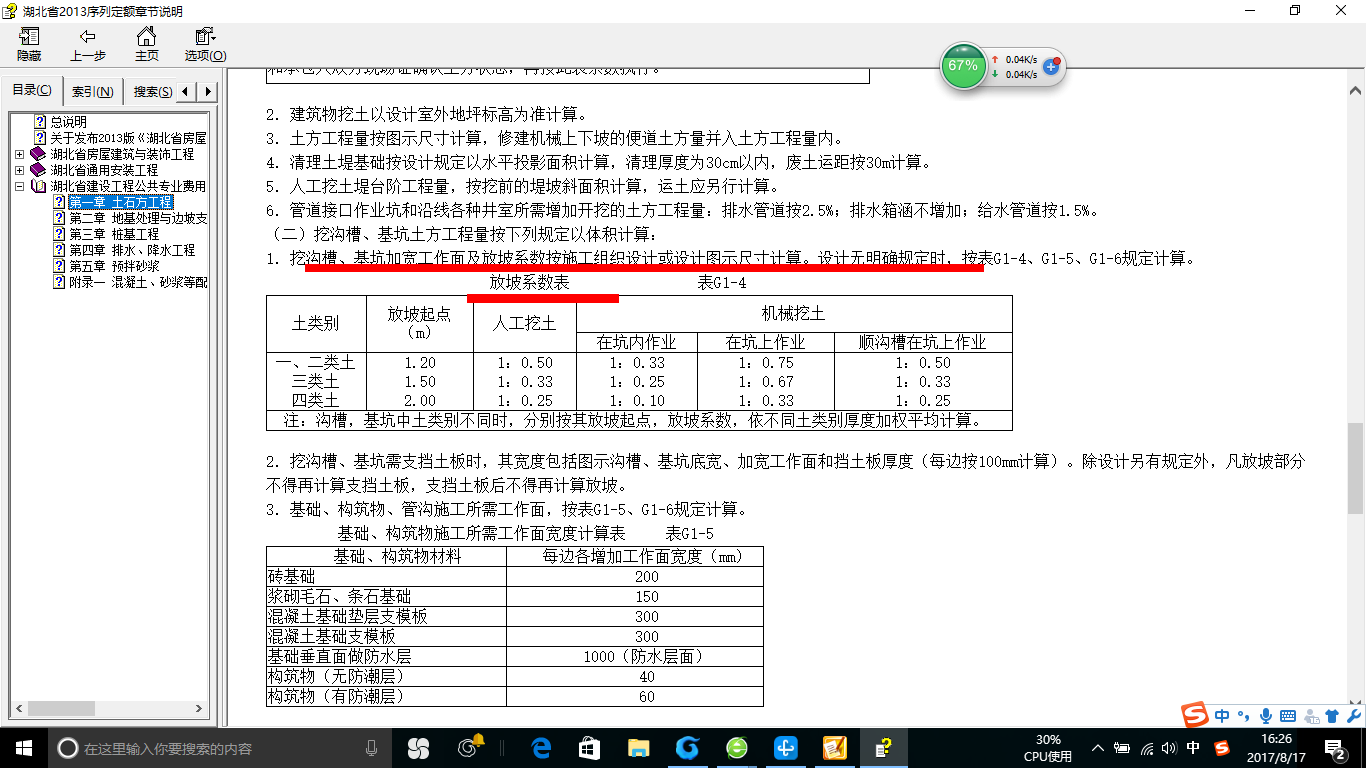Select the 湖北省房屋建筑与装饰工程 book
The image size is (1366, 768).
tap(122, 154)
